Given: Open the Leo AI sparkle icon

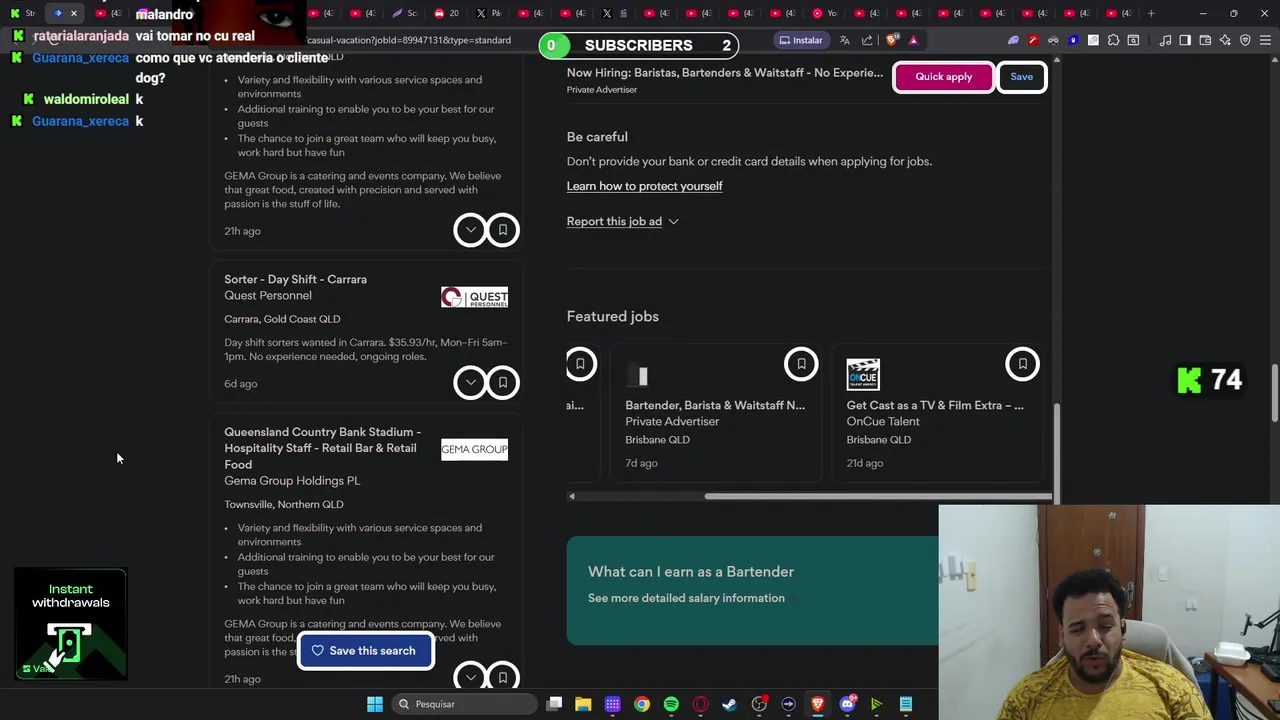Looking at the screenshot, I should click(1225, 40).
